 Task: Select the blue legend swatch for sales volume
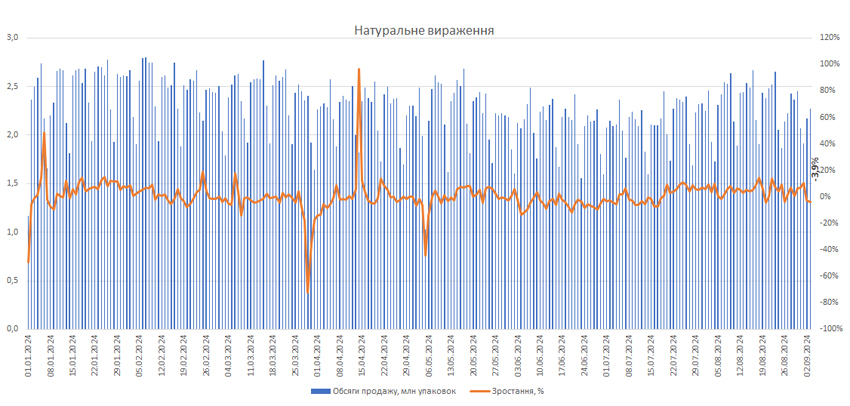click(319, 391)
